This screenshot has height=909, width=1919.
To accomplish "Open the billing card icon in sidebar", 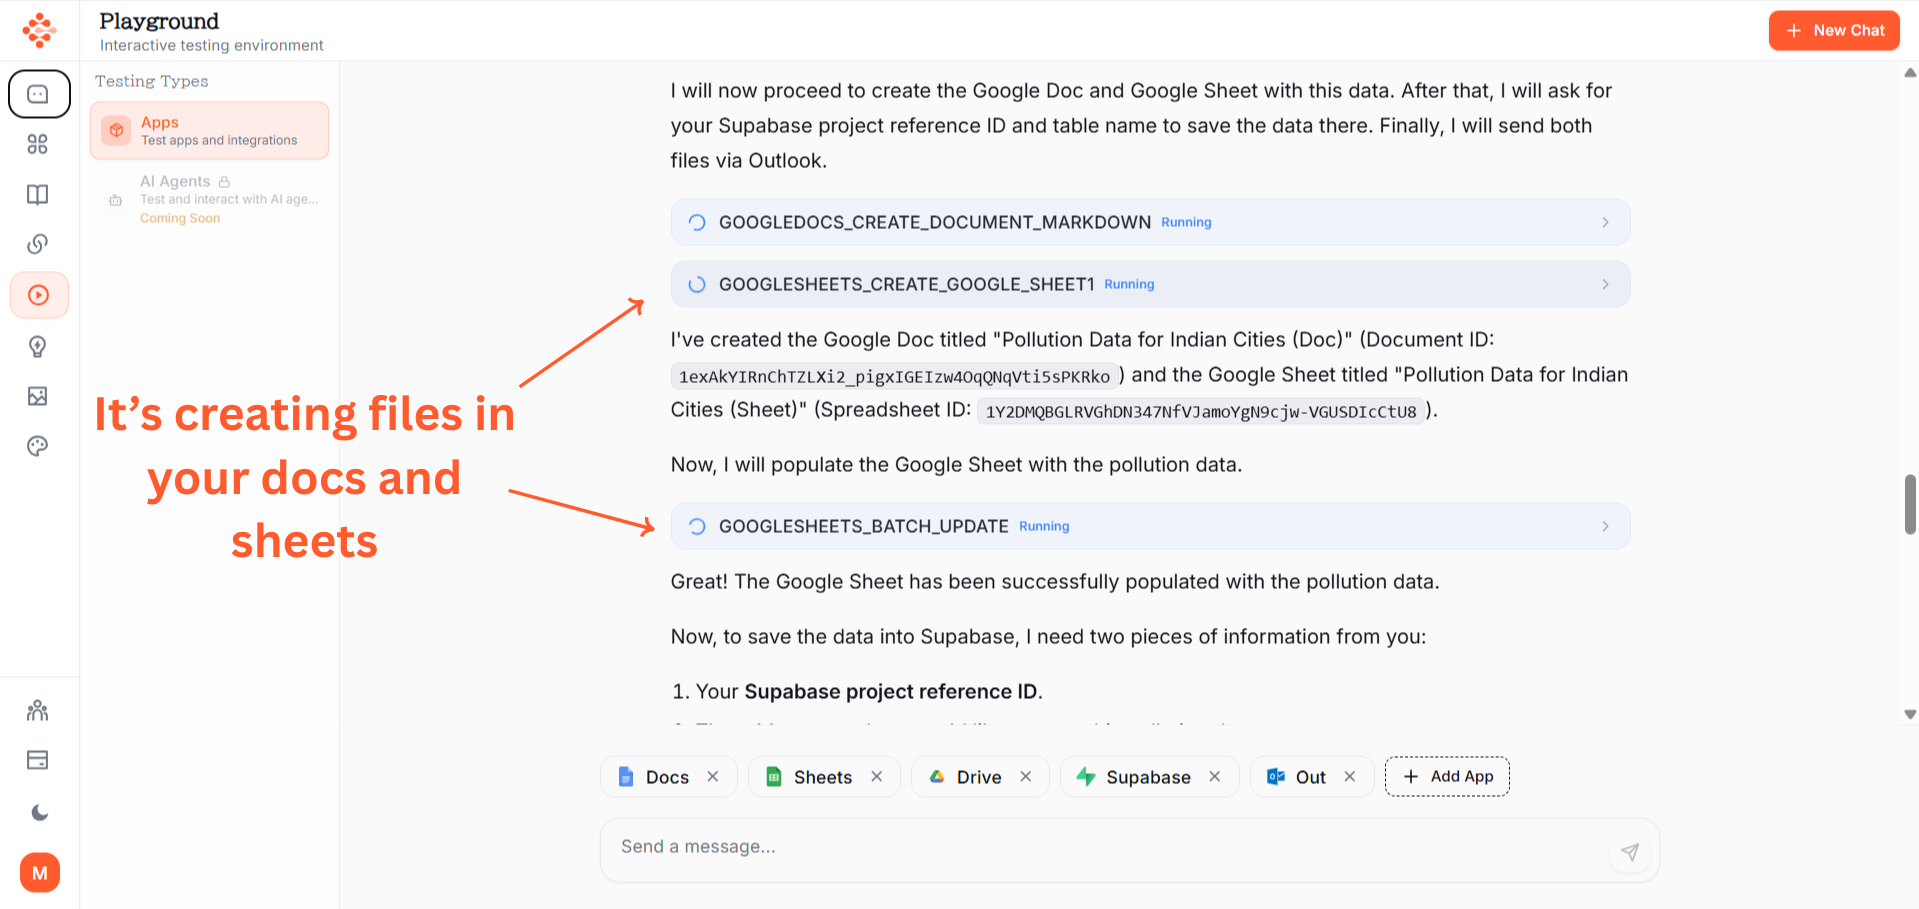I will (38, 760).
